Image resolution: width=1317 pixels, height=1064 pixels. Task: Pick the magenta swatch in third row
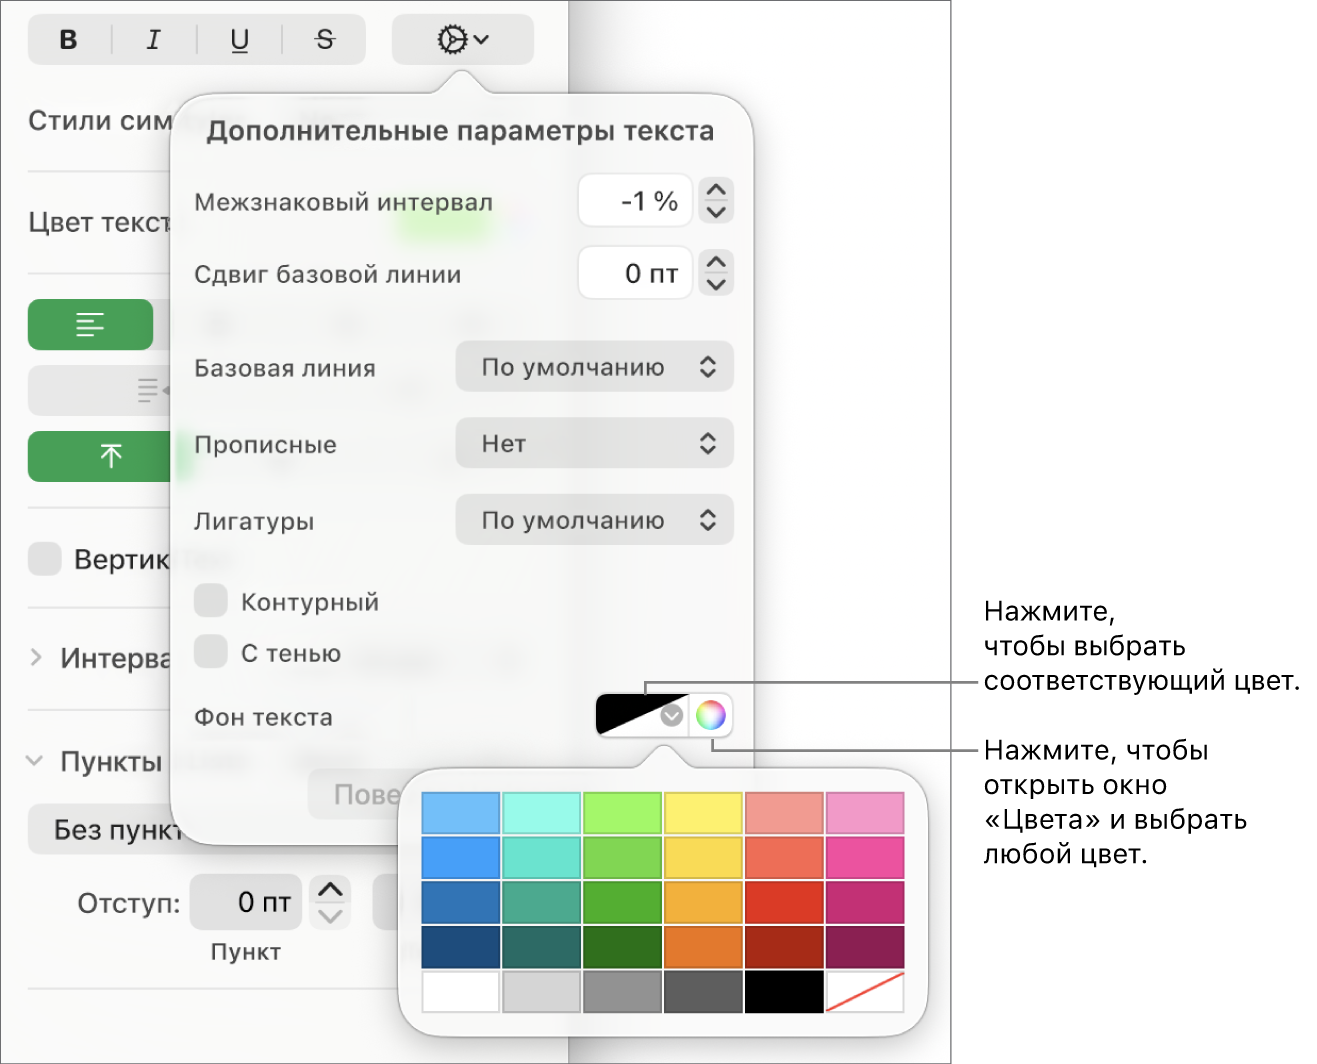click(866, 902)
